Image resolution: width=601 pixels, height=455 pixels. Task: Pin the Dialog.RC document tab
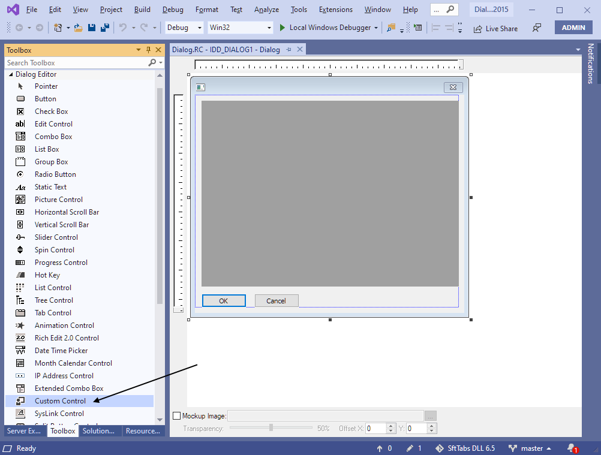coord(289,50)
